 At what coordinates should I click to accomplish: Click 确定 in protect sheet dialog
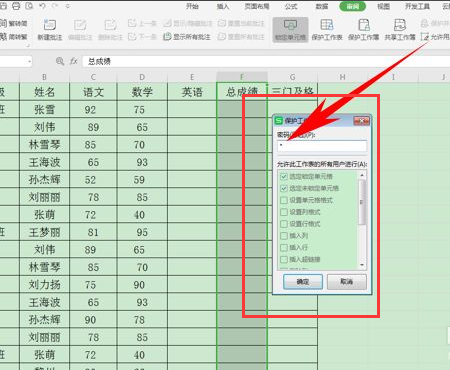[x=303, y=282]
